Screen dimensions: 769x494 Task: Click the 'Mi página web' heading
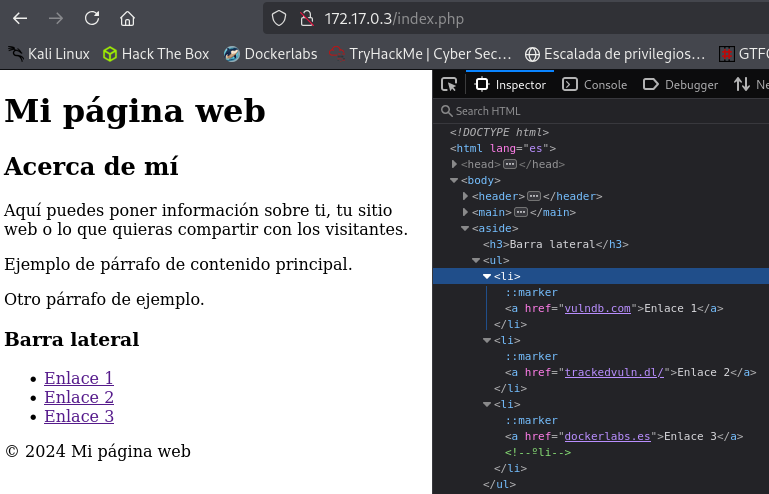(135, 110)
